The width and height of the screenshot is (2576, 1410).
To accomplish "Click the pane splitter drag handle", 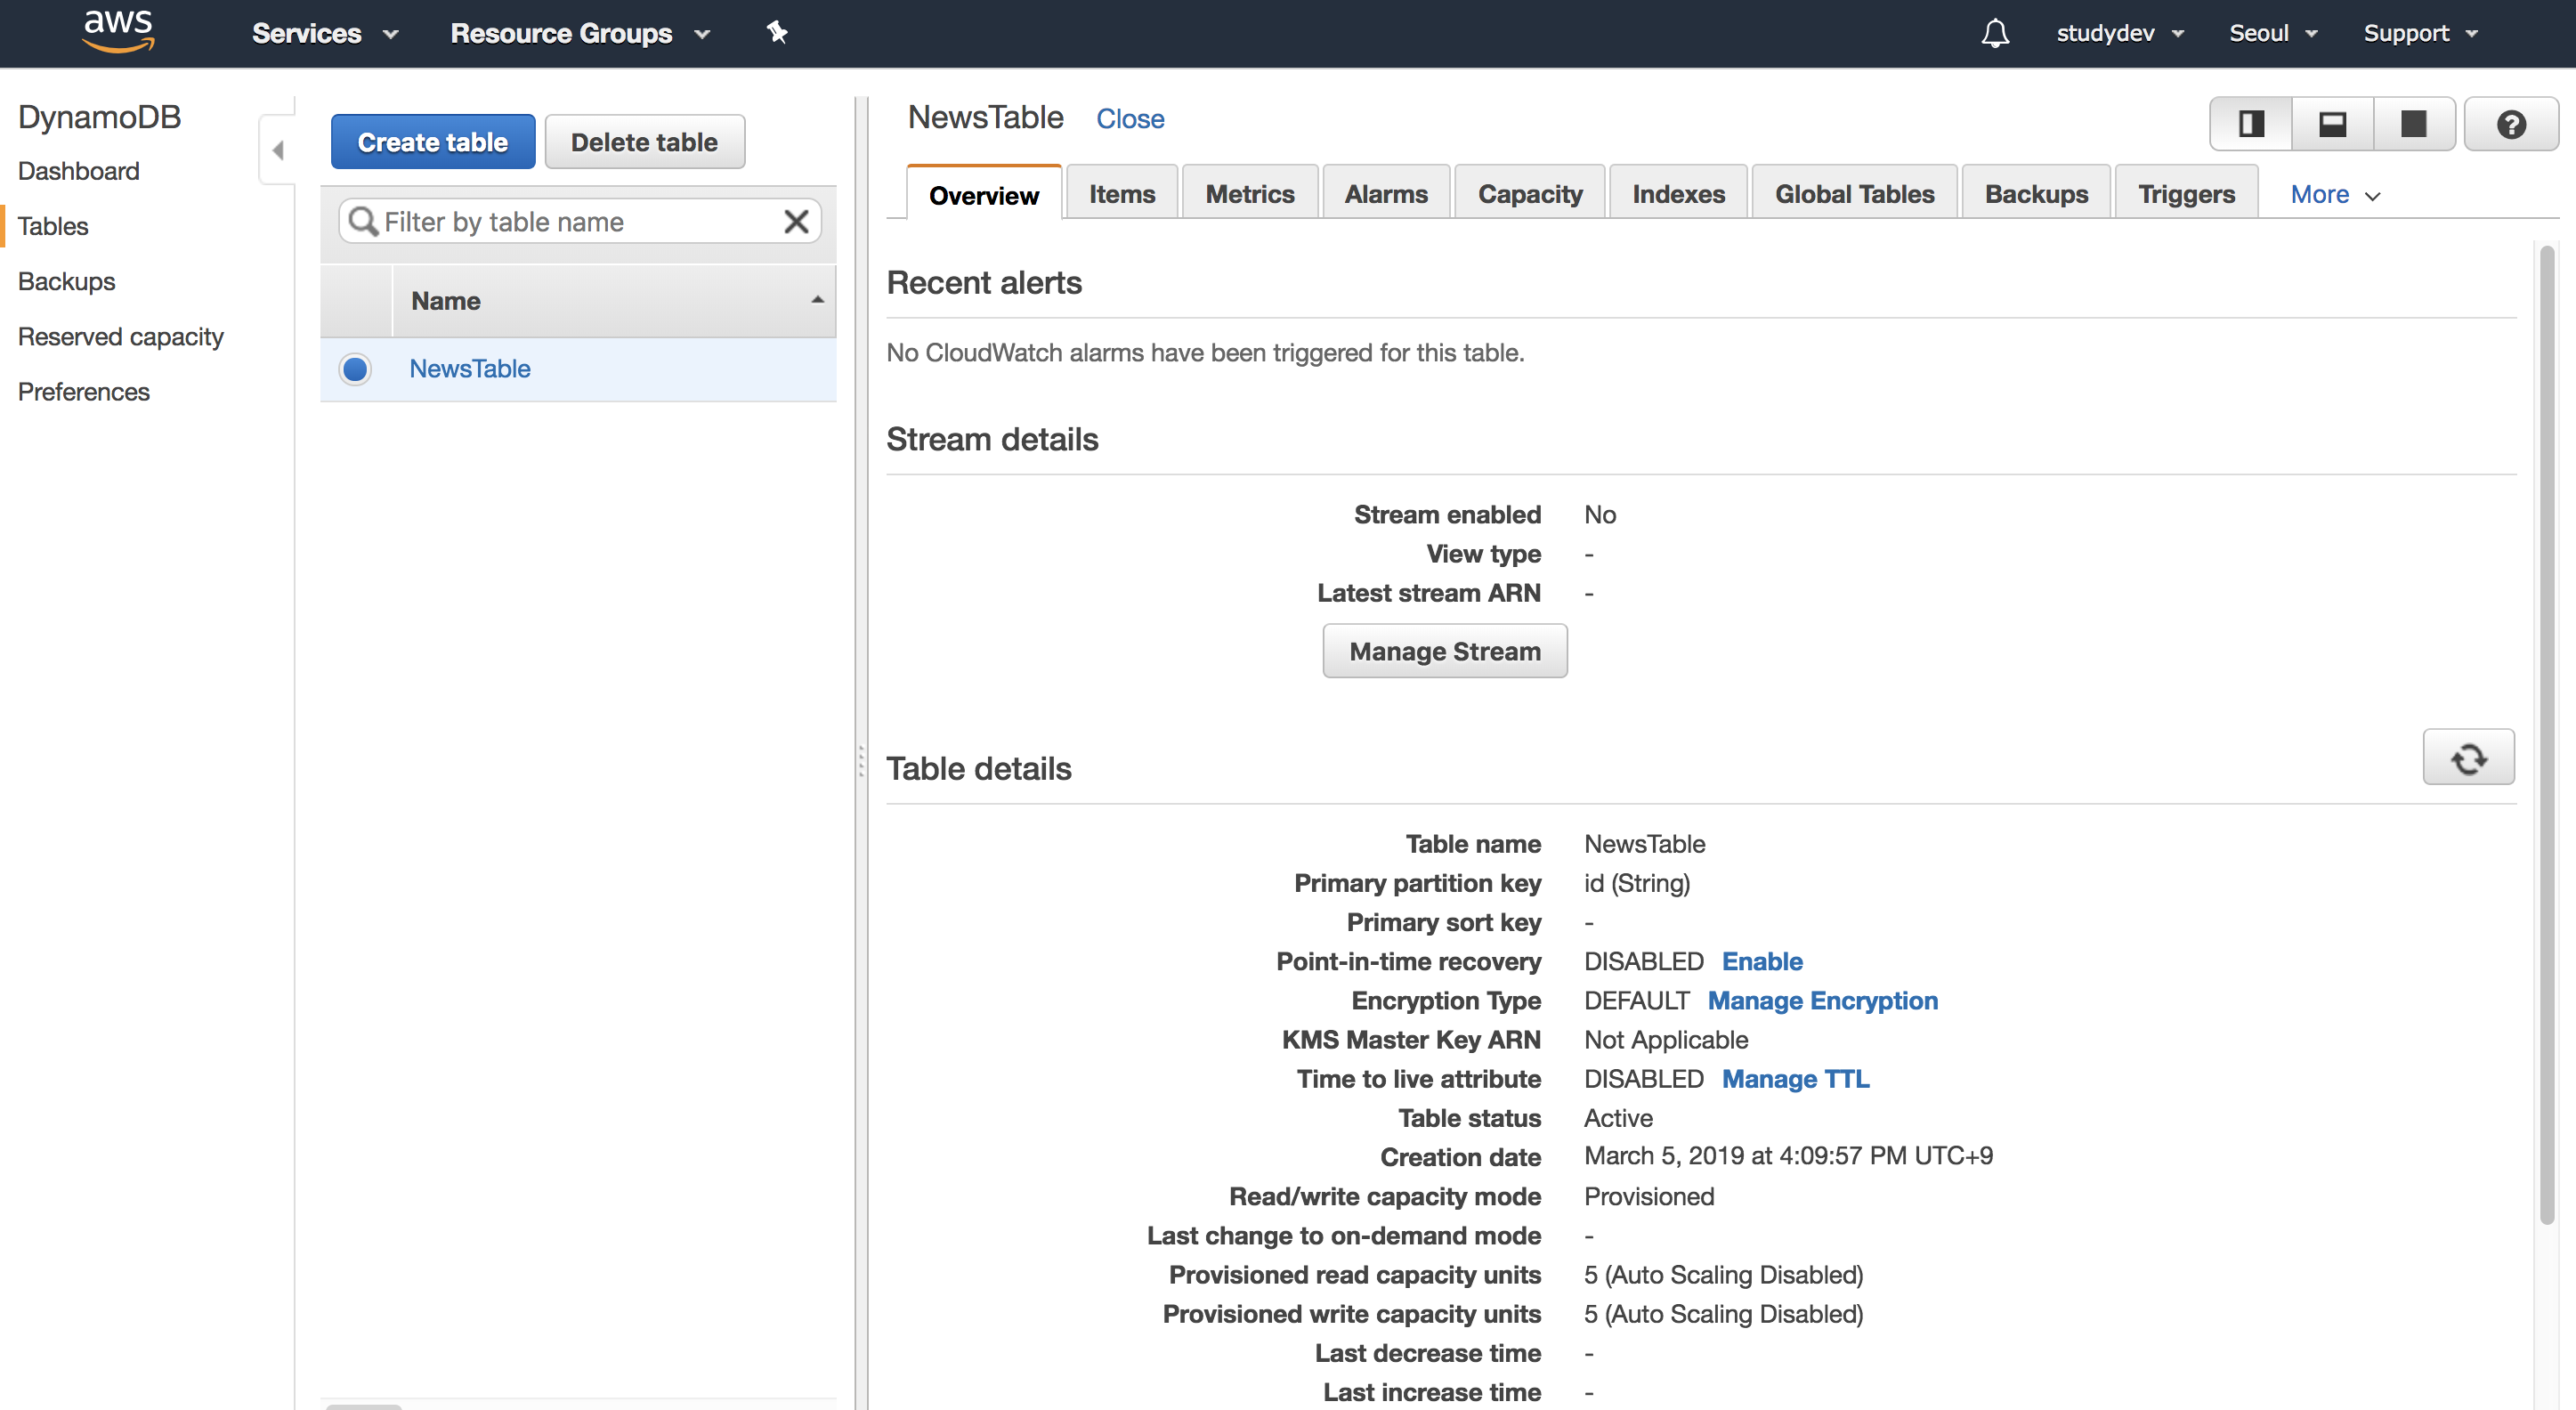I will click(x=860, y=761).
